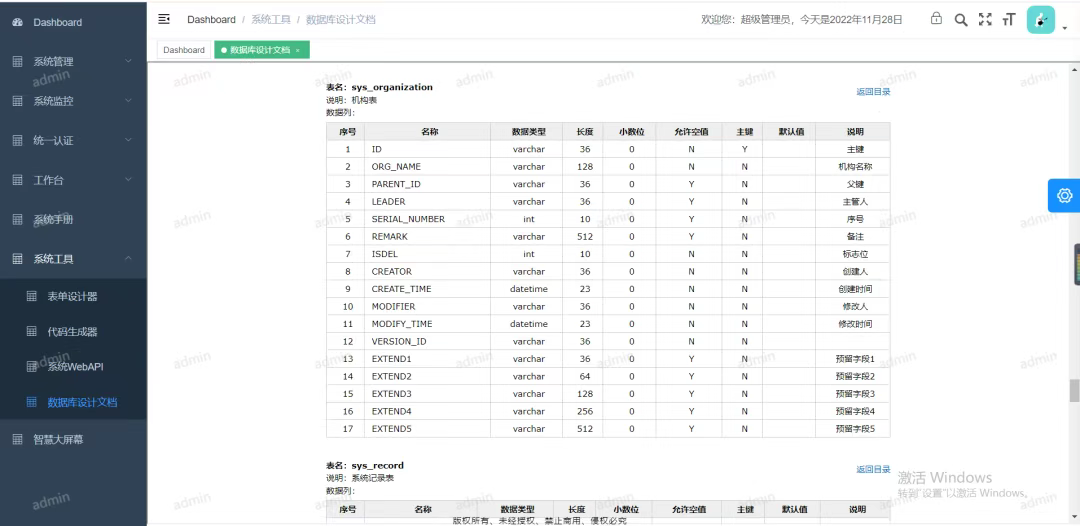Expand the 系统监控 menu chevron
Screen dimensions: 1080x526
(128, 101)
